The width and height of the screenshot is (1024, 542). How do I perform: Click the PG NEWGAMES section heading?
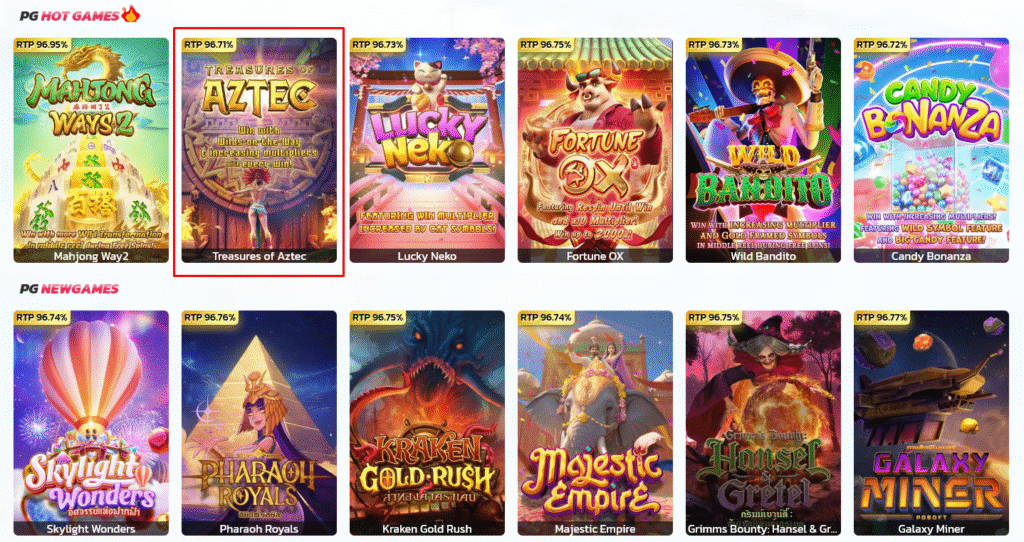[x=69, y=289]
